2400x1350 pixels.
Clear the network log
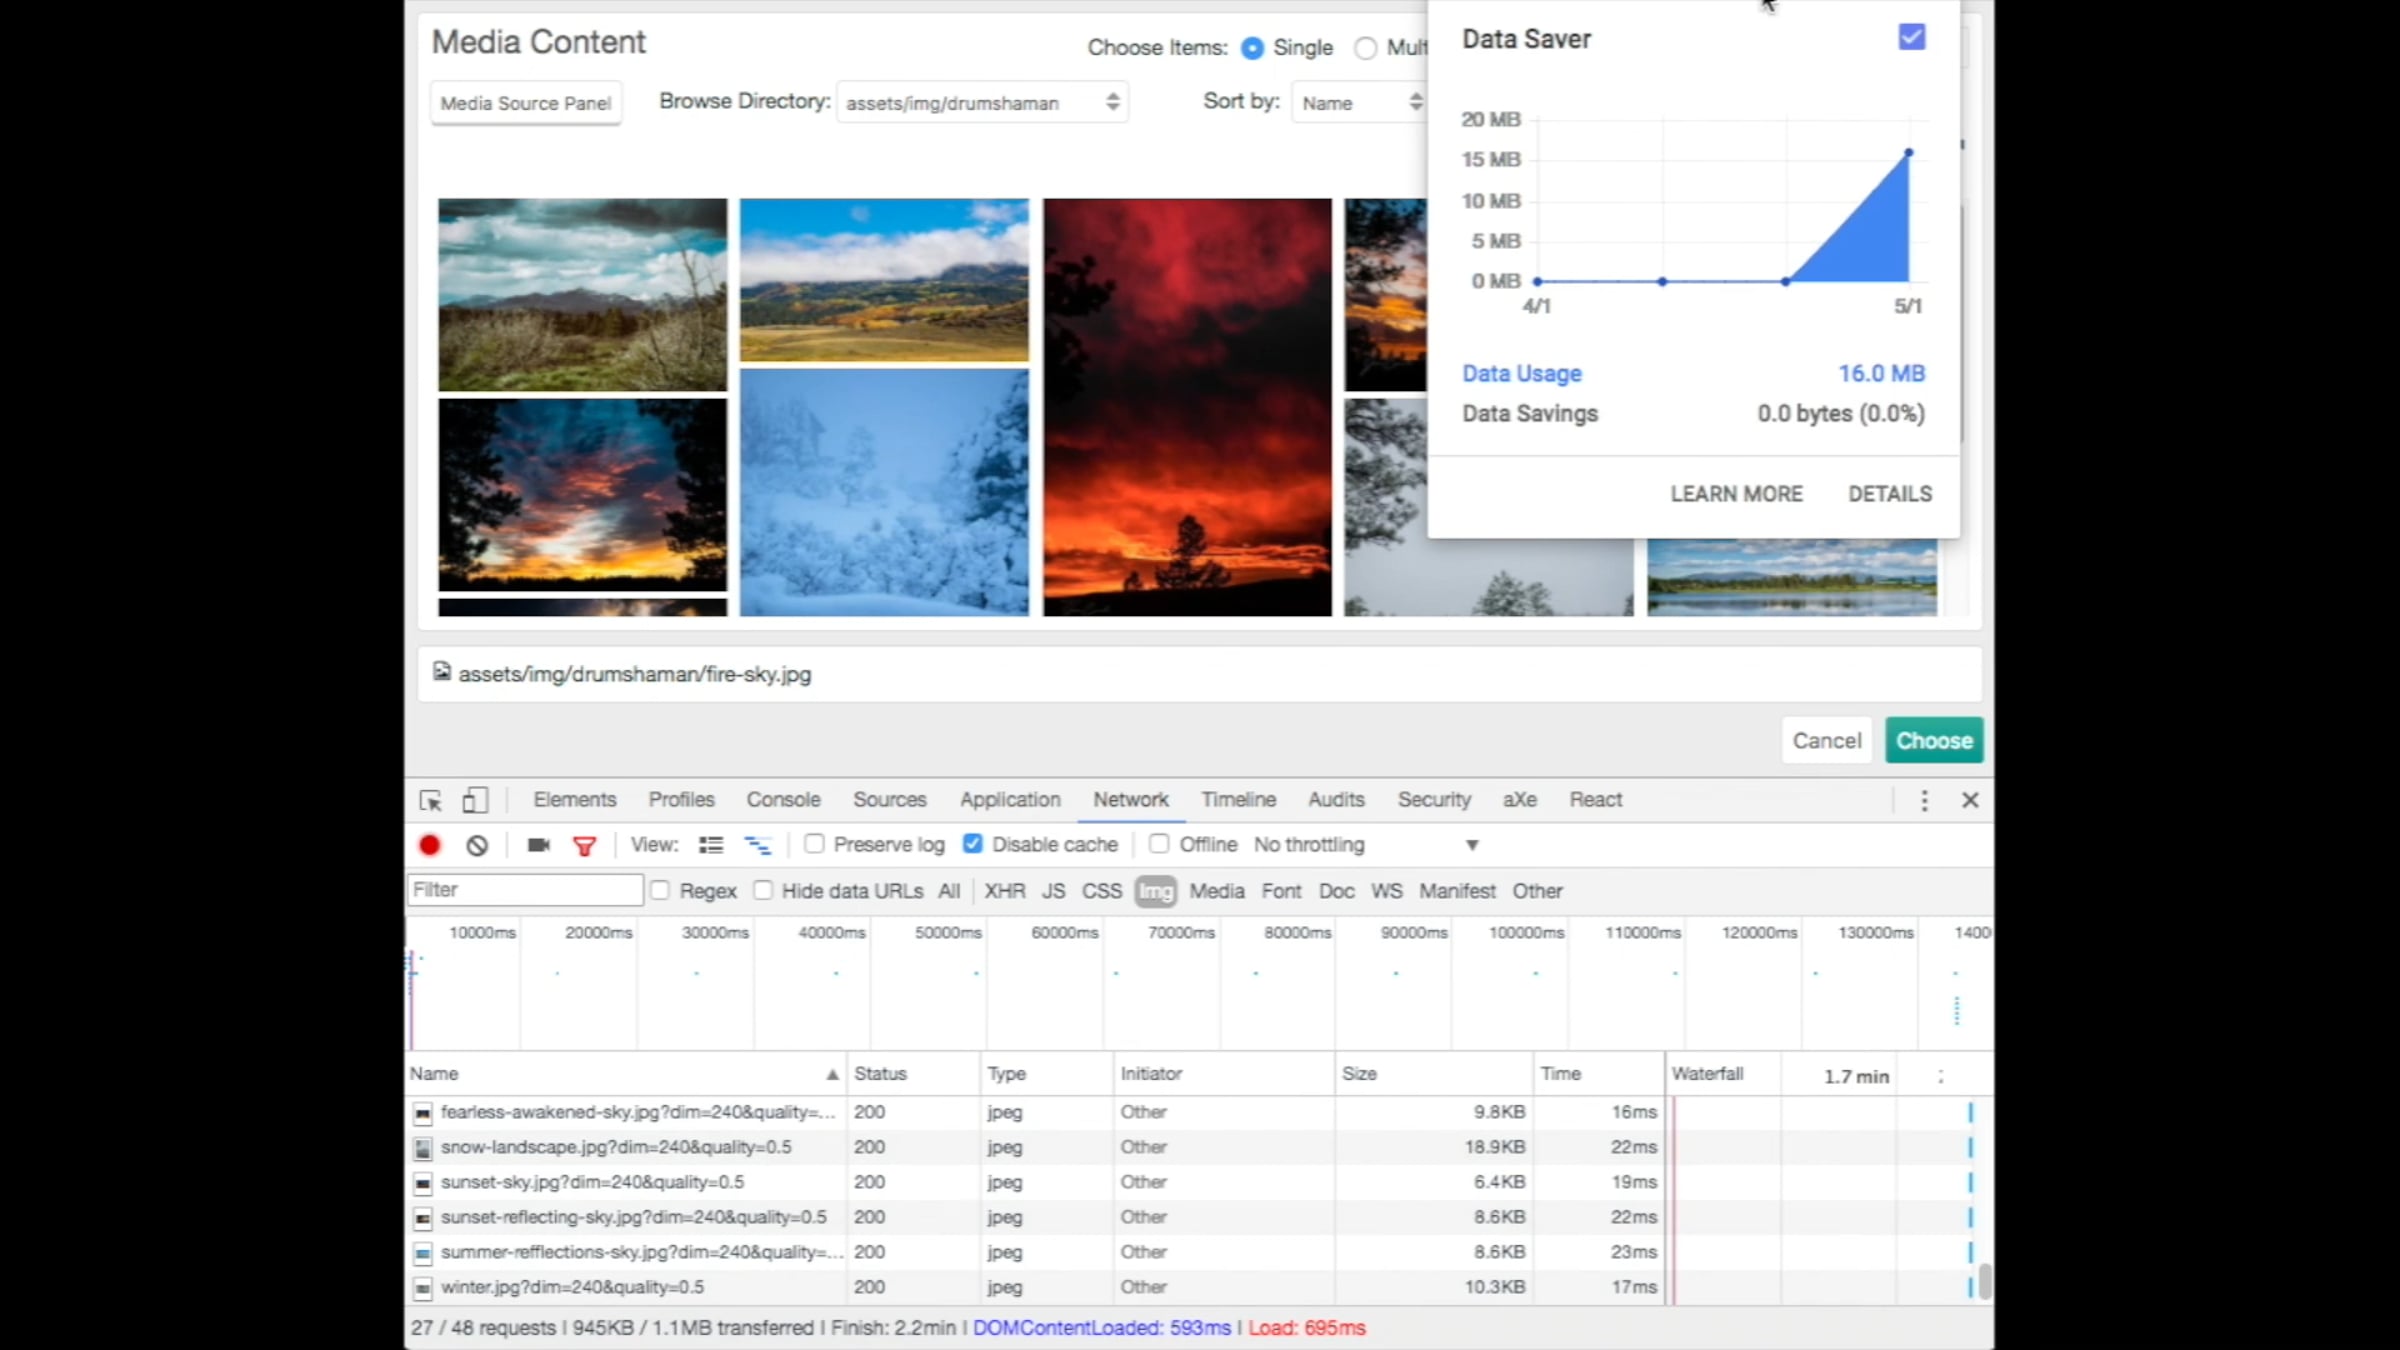click(477, 845)
